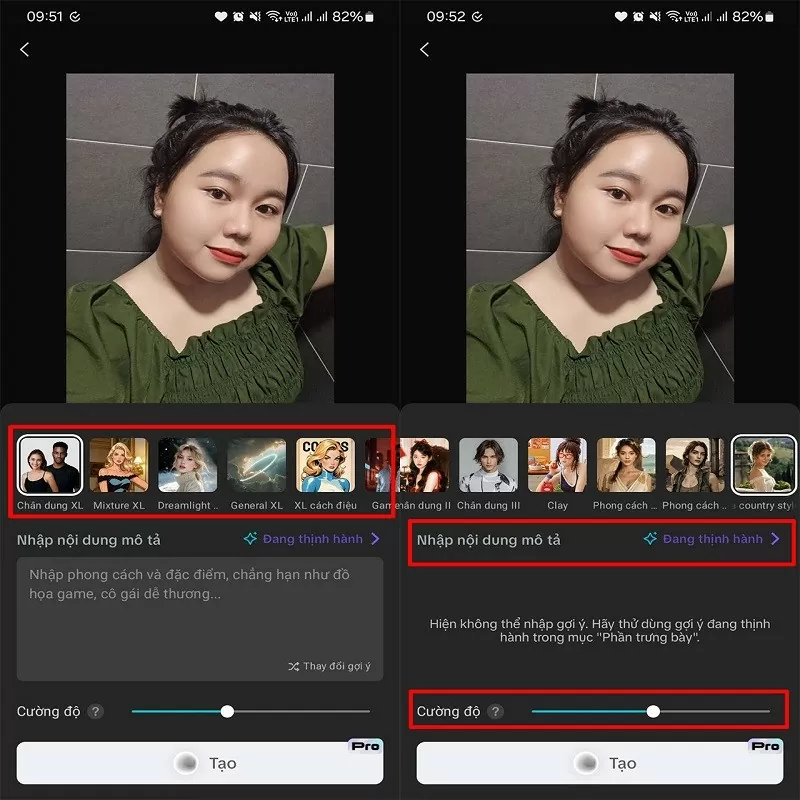Click the Cường độ help icon on left screen
The height and width of the screenshot is (800, 800).
(96, 712)
